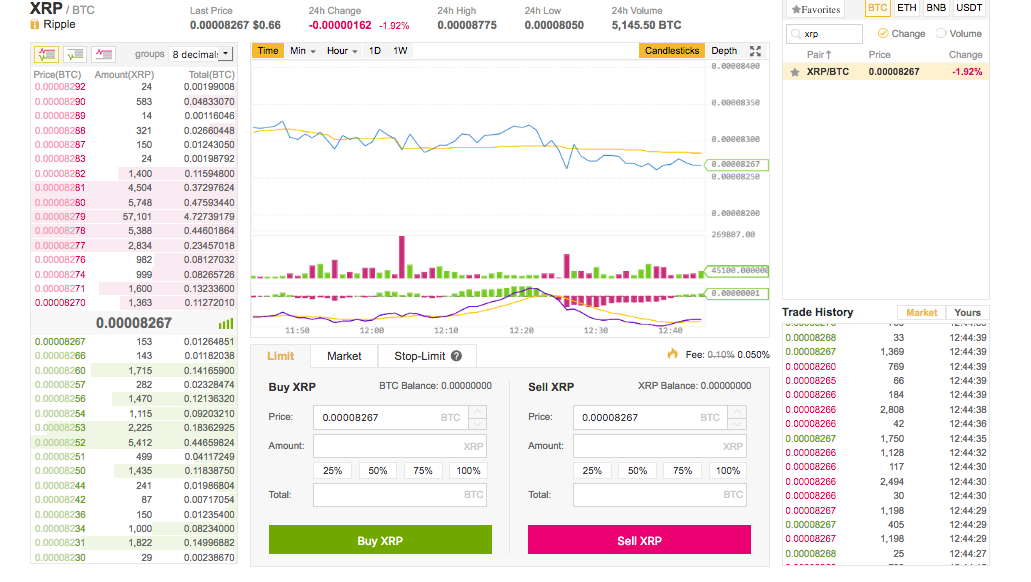The image size is (1031, 582).
Task: Set sell amount to 25%
Action: pyautogui.click(x=592, y=470)
